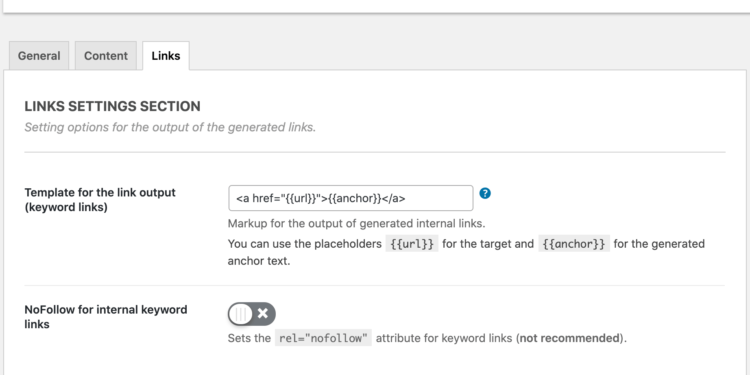Click the rel="nofollow" code snippet
The height and width of the screenshot is (375, 750).
(323, 339)
